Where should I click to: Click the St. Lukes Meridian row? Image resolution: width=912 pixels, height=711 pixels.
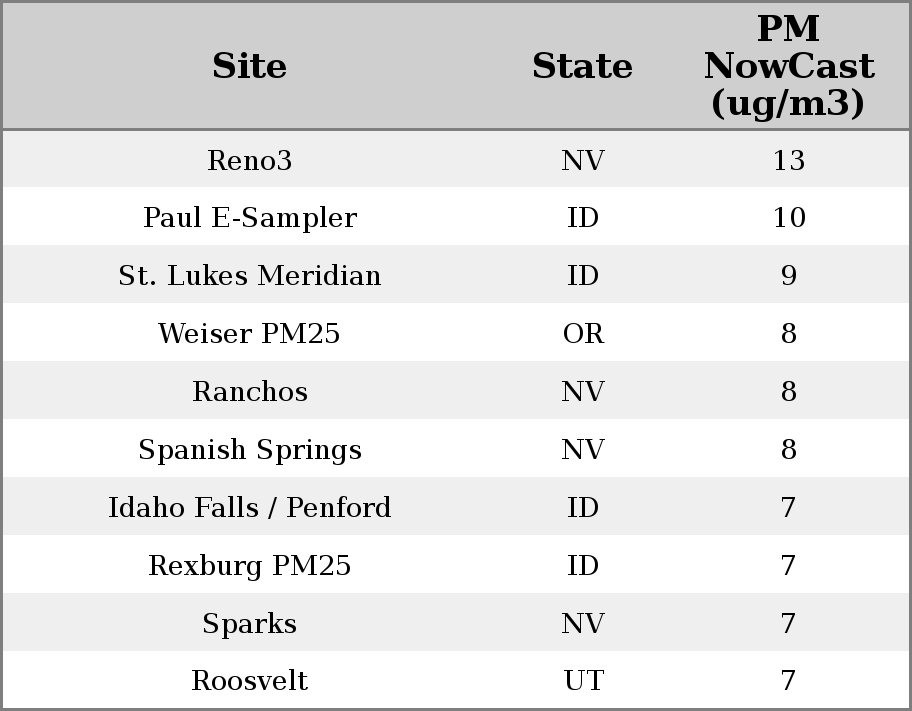click(249, 276)
